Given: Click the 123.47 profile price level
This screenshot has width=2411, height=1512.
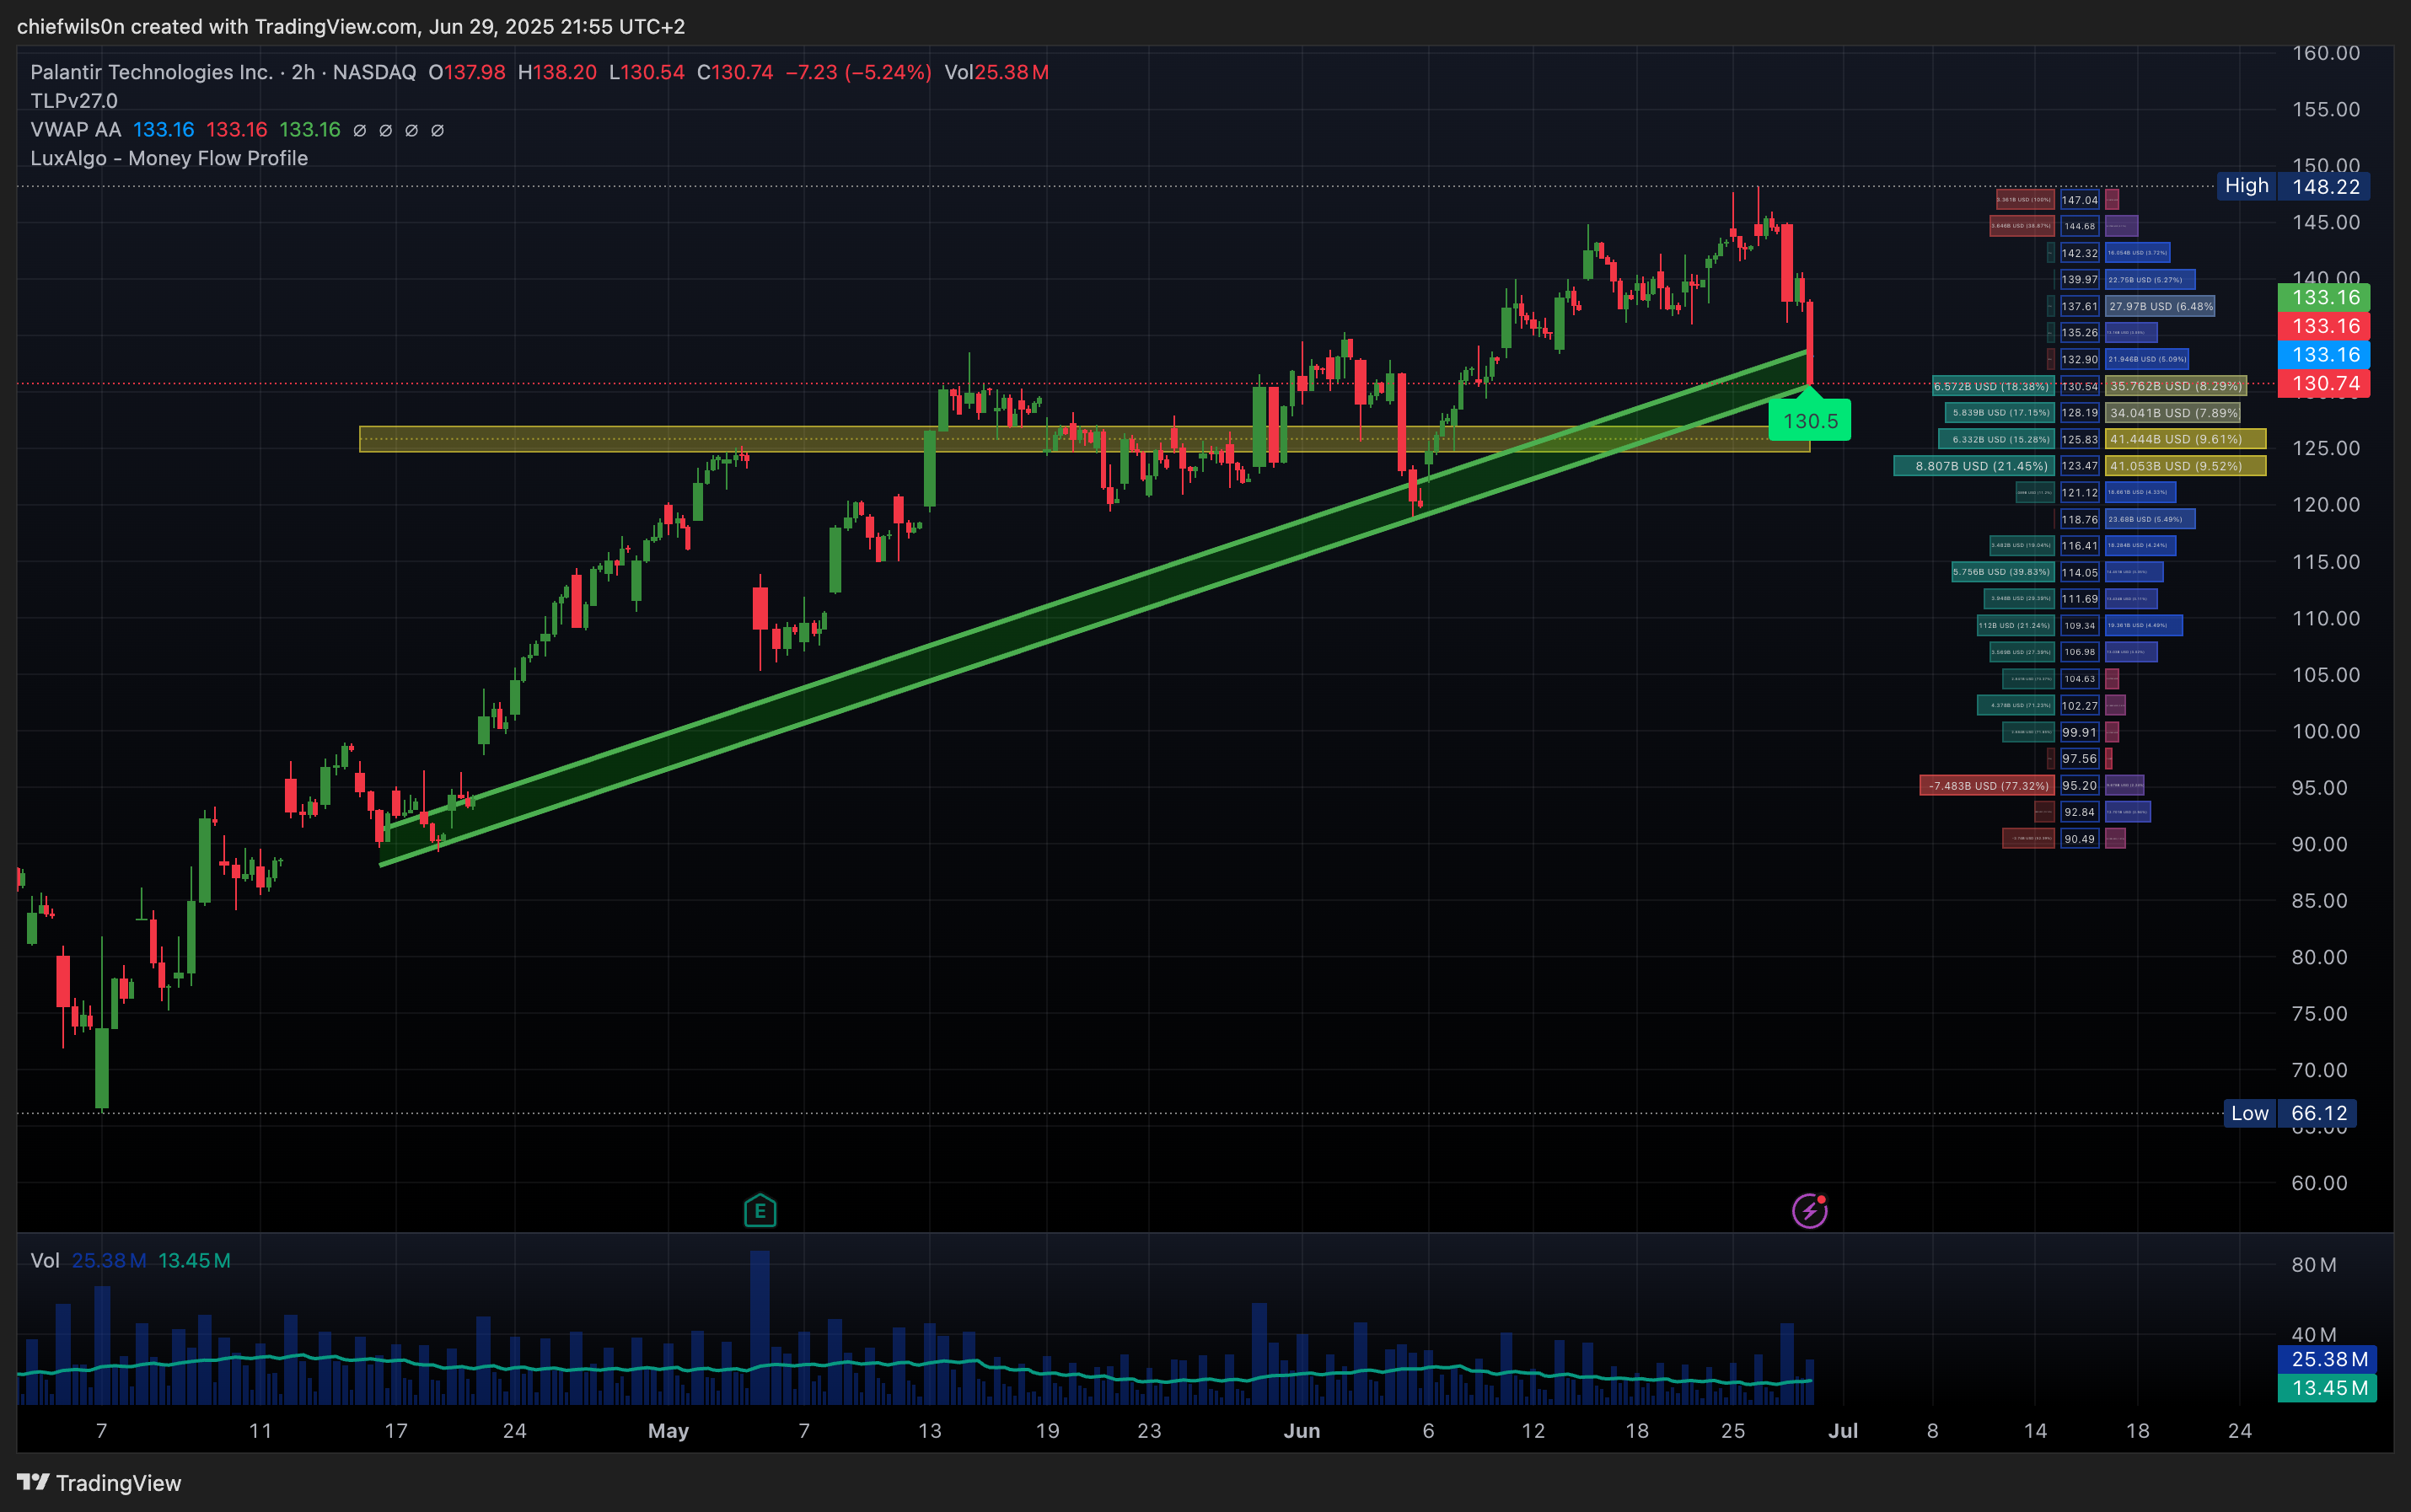Looking at the screenshot, I should click(x=2080, y=466).
